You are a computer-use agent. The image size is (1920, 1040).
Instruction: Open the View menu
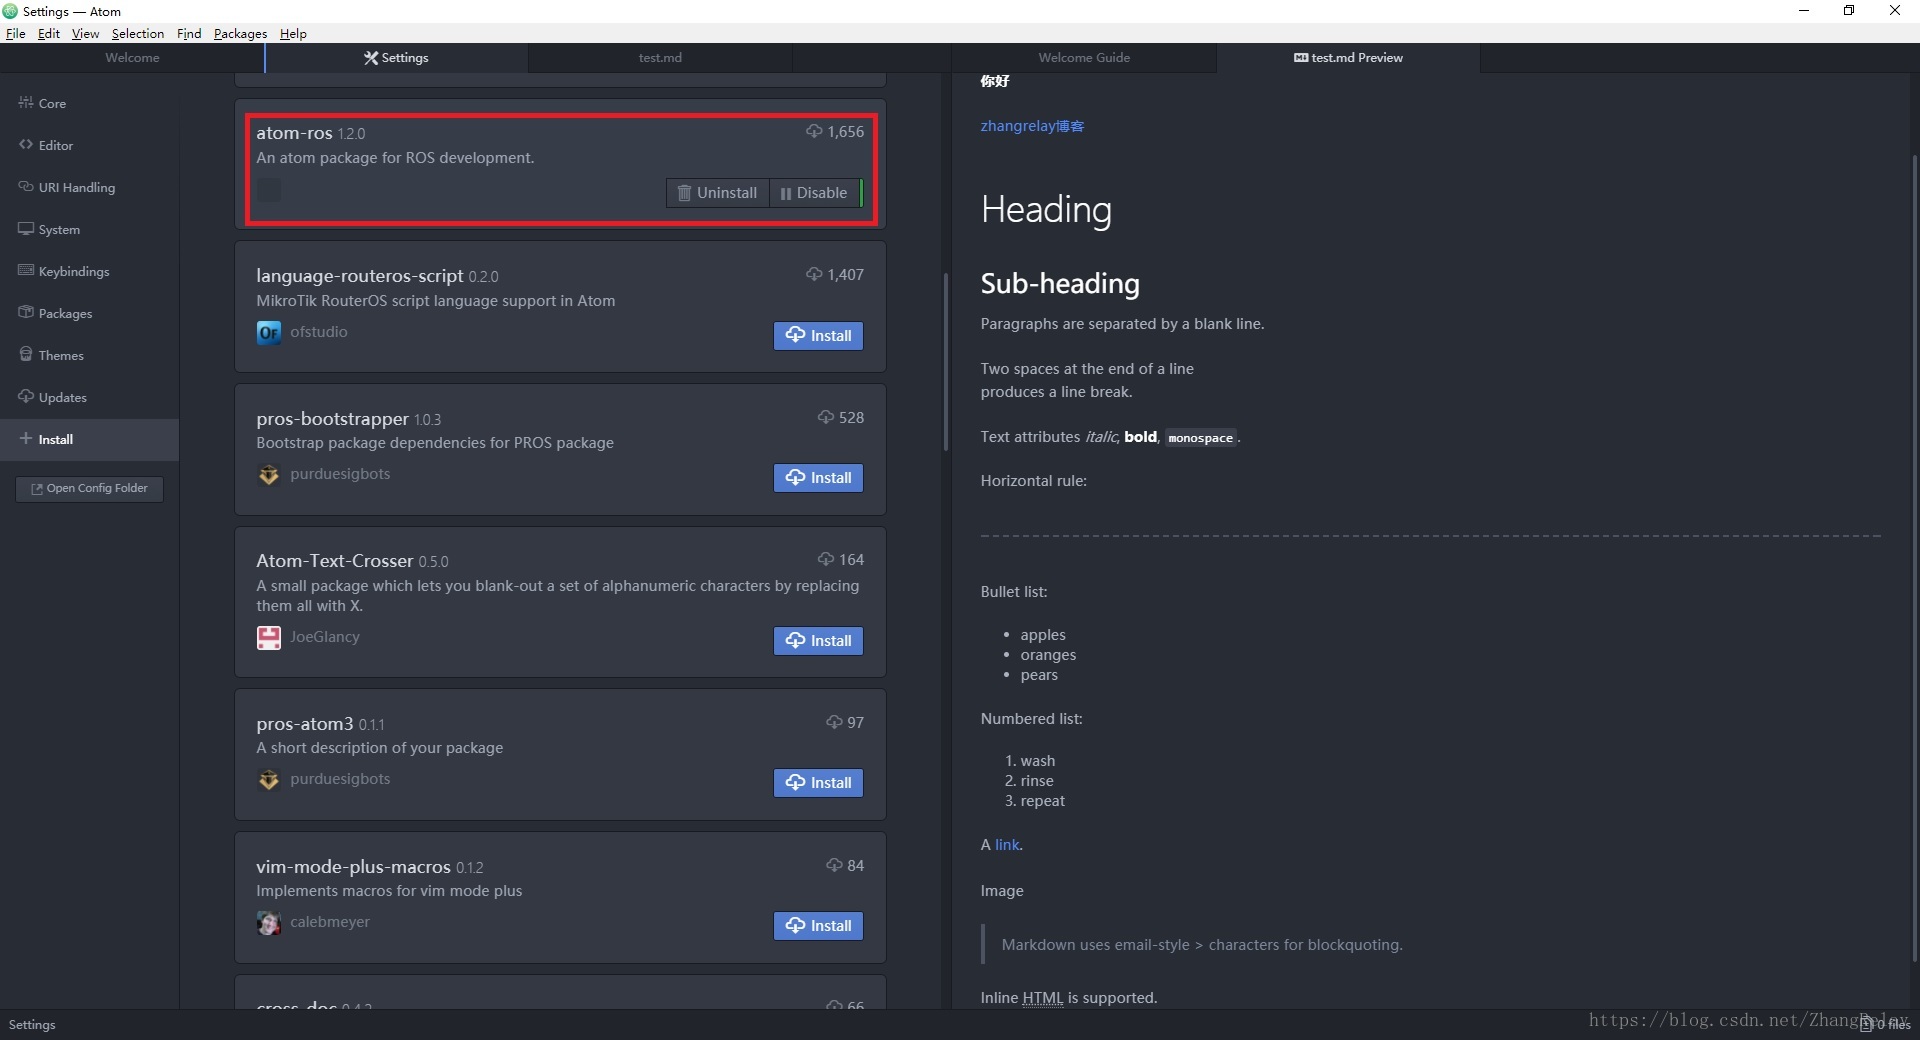85,33
